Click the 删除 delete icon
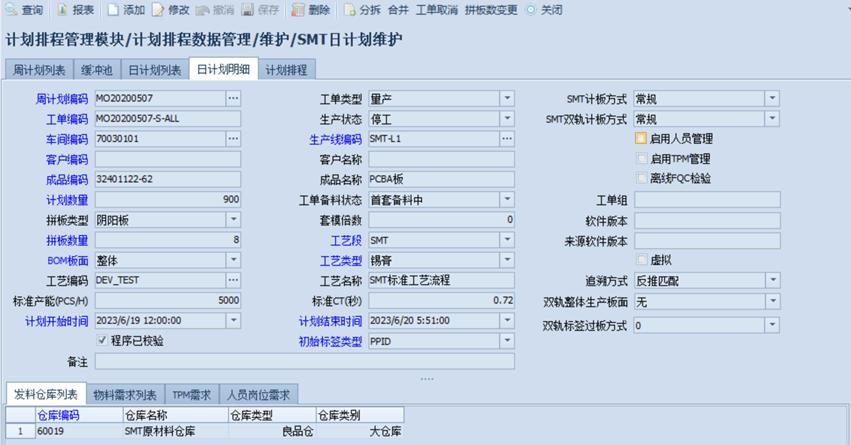Screen dimensions: 851x445 coord(298,10)
